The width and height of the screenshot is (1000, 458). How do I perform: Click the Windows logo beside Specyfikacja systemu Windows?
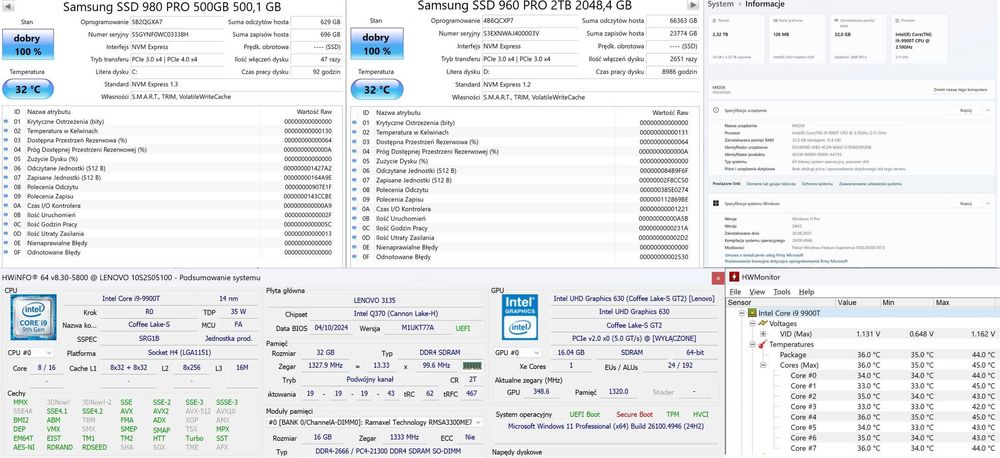[x=716, y=203]
